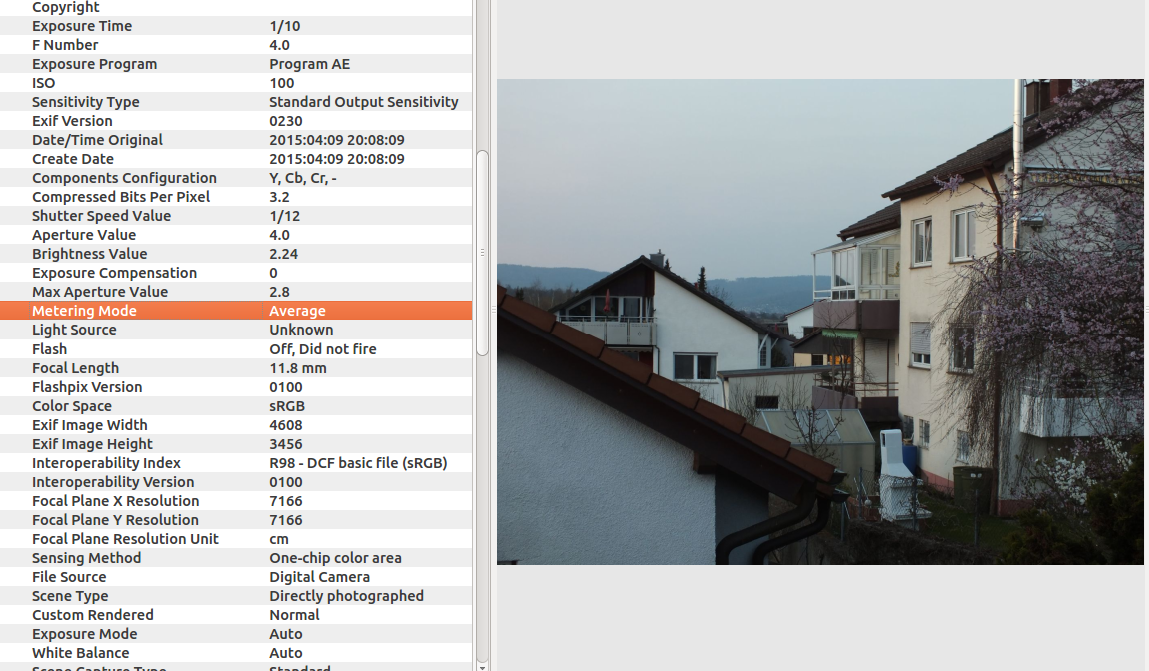Select the File Source row
The width and height of the screenshot is (1149, 671).
(236, 577)
